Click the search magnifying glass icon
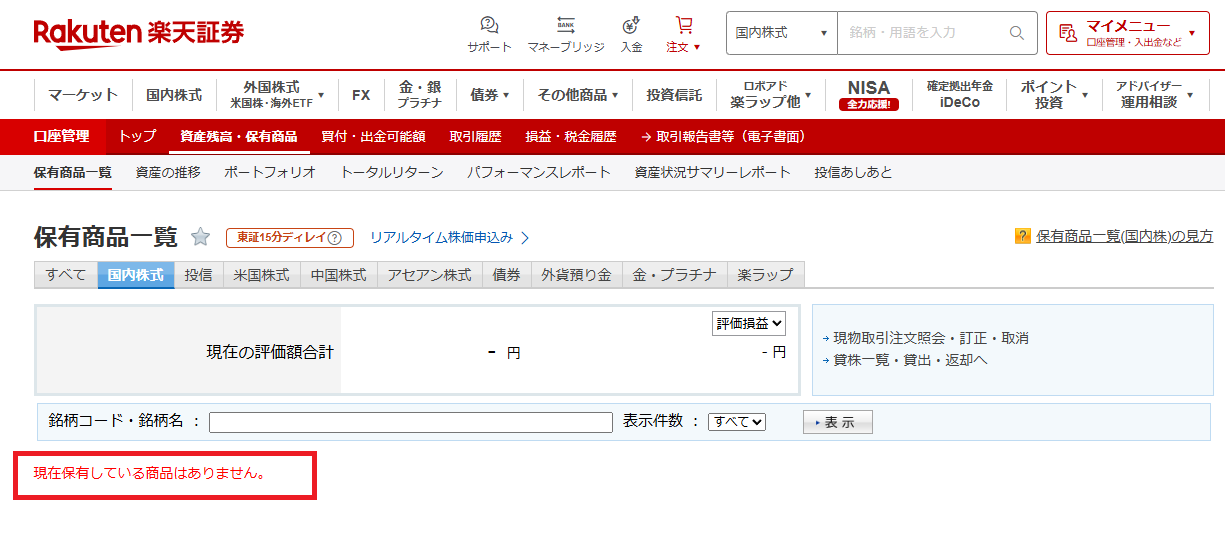The height and width of the screenshot is (538, 1225). (x=1017, y=33)
